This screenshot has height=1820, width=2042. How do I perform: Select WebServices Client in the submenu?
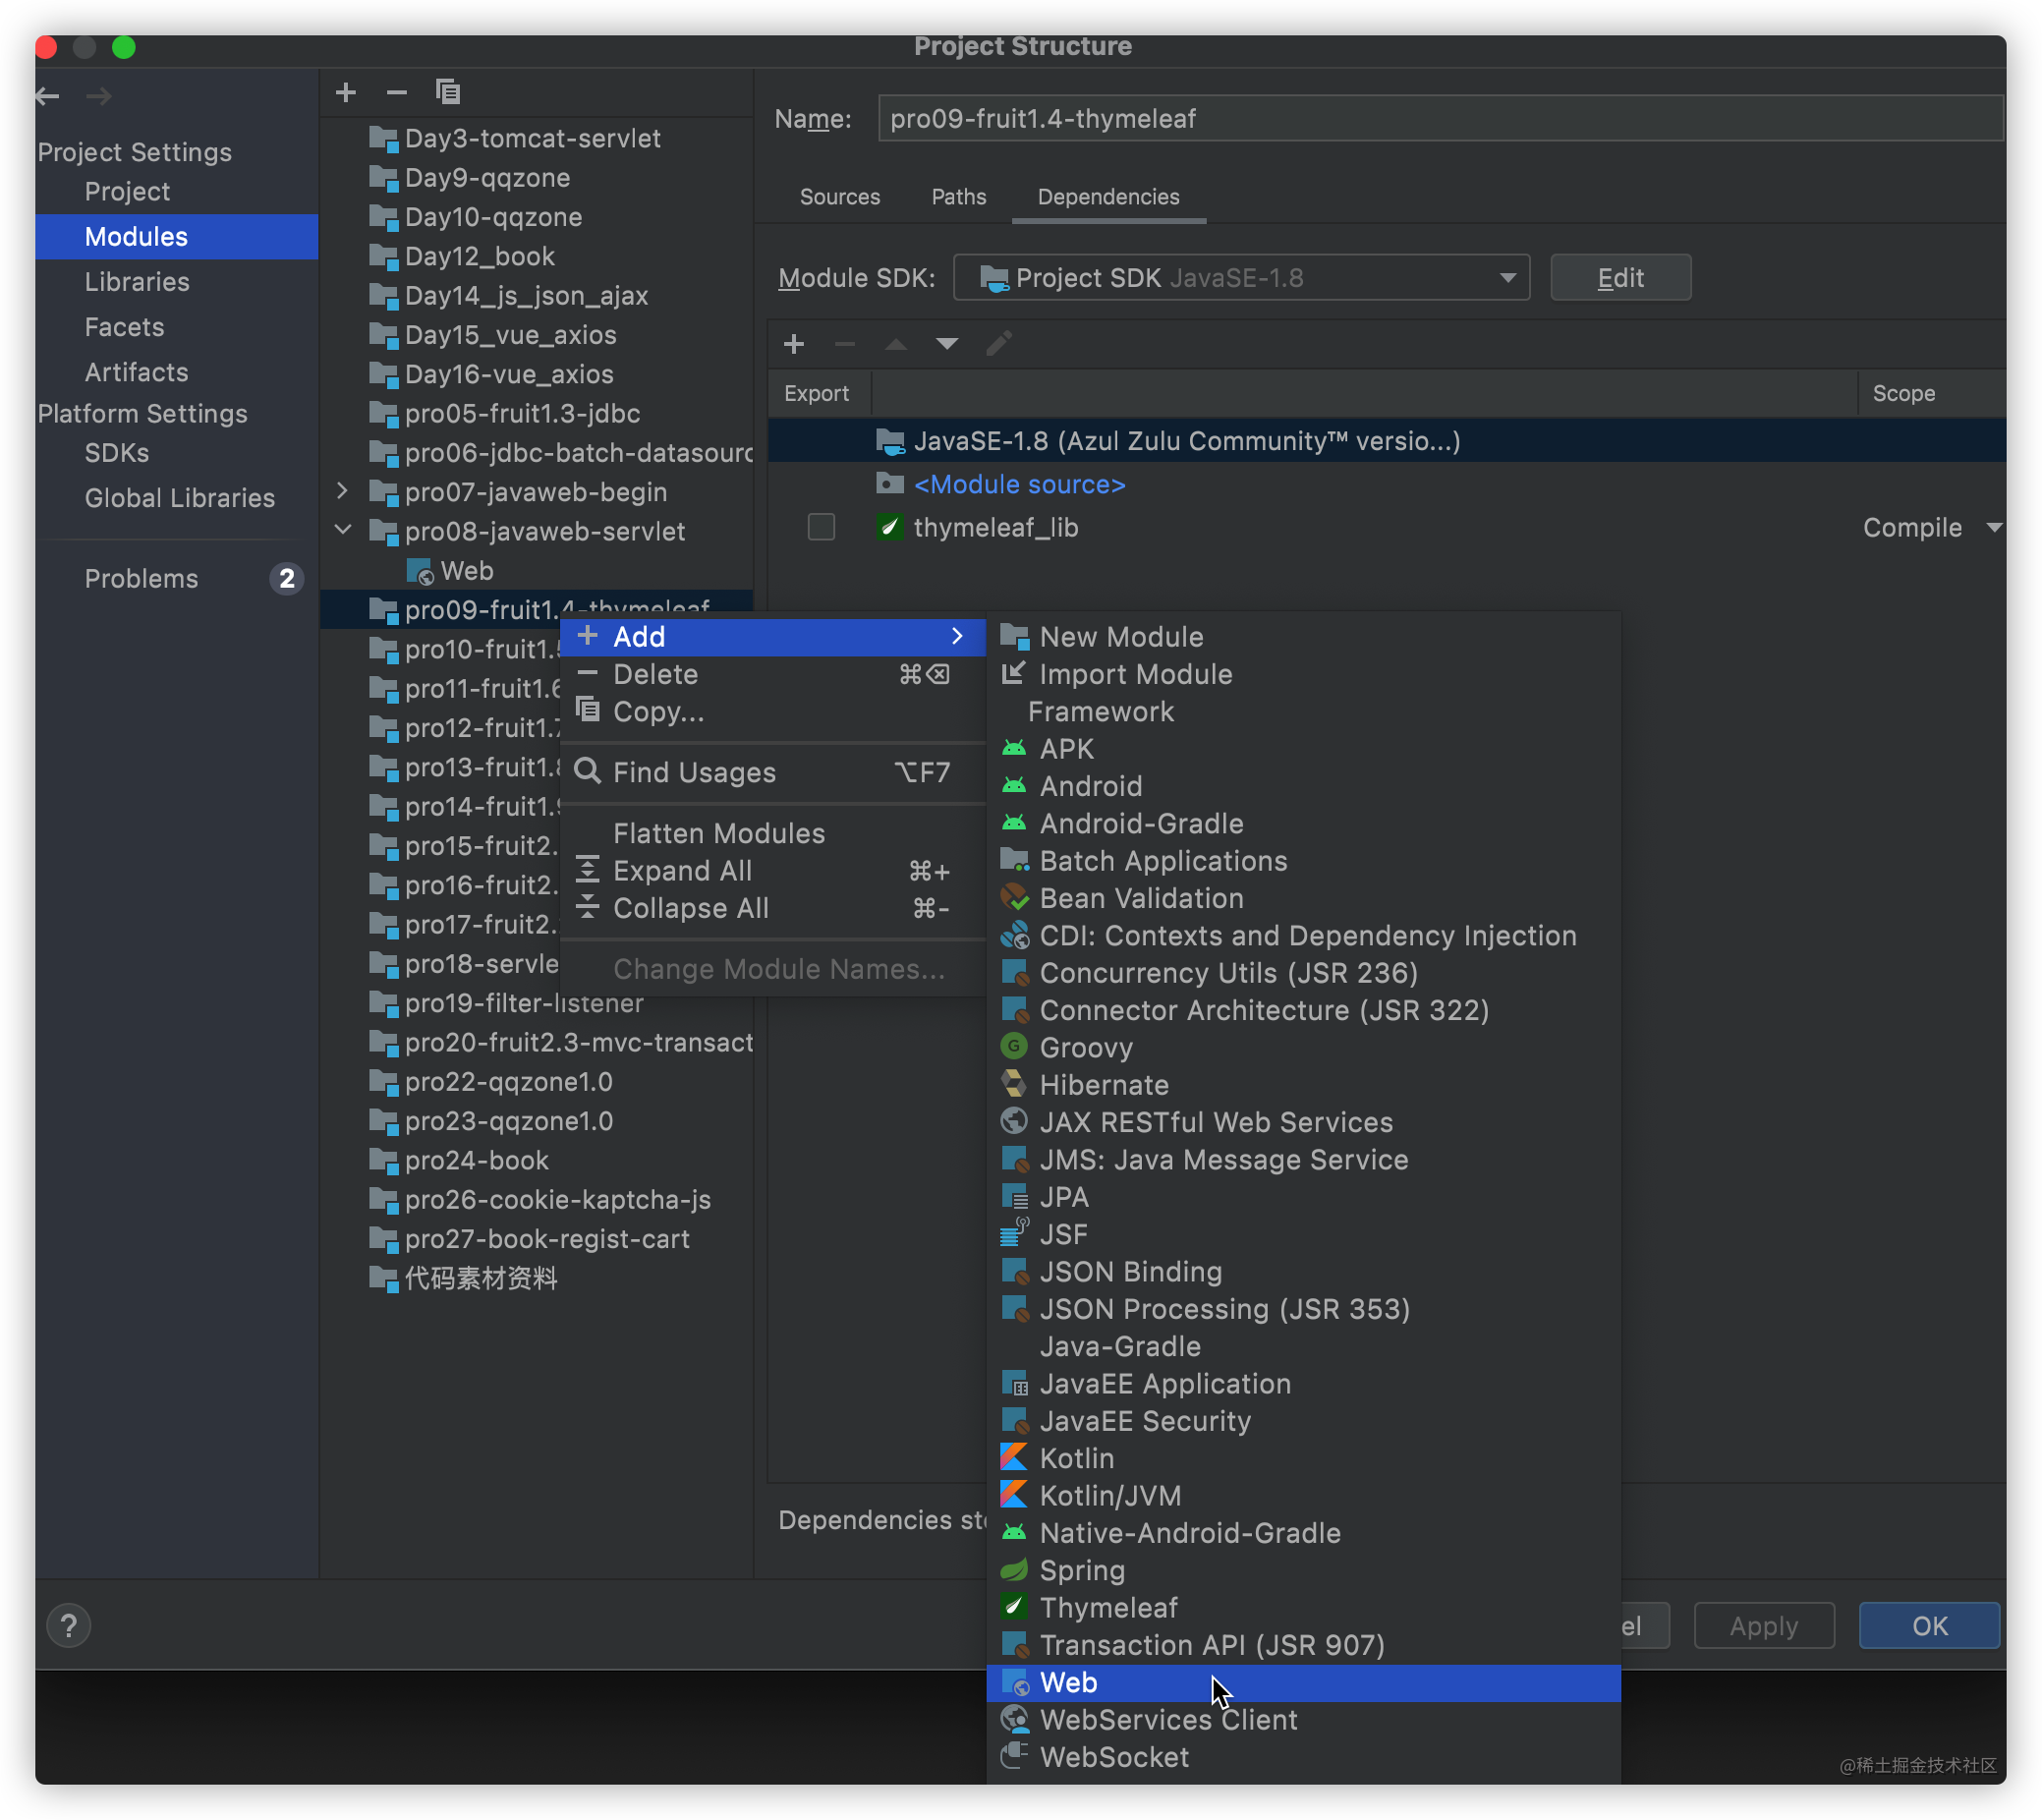point(1304,1720)
